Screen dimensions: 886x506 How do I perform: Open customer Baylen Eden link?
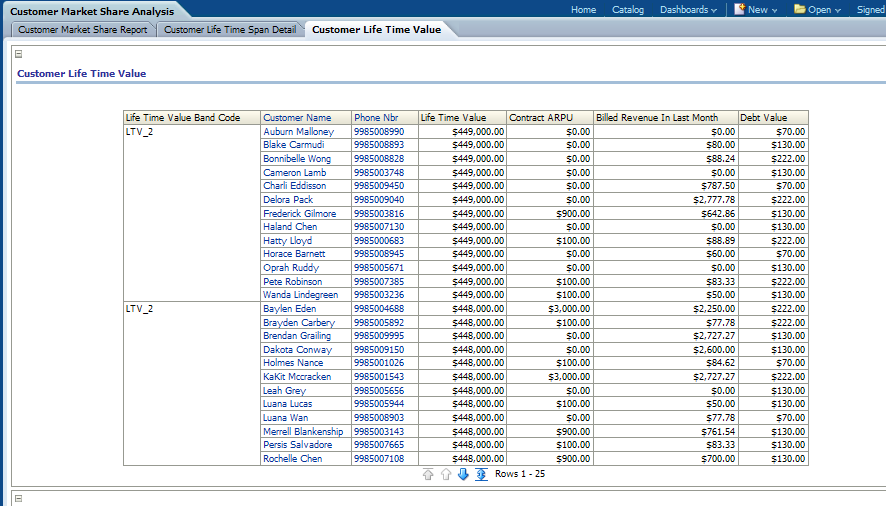pos(289,309)
